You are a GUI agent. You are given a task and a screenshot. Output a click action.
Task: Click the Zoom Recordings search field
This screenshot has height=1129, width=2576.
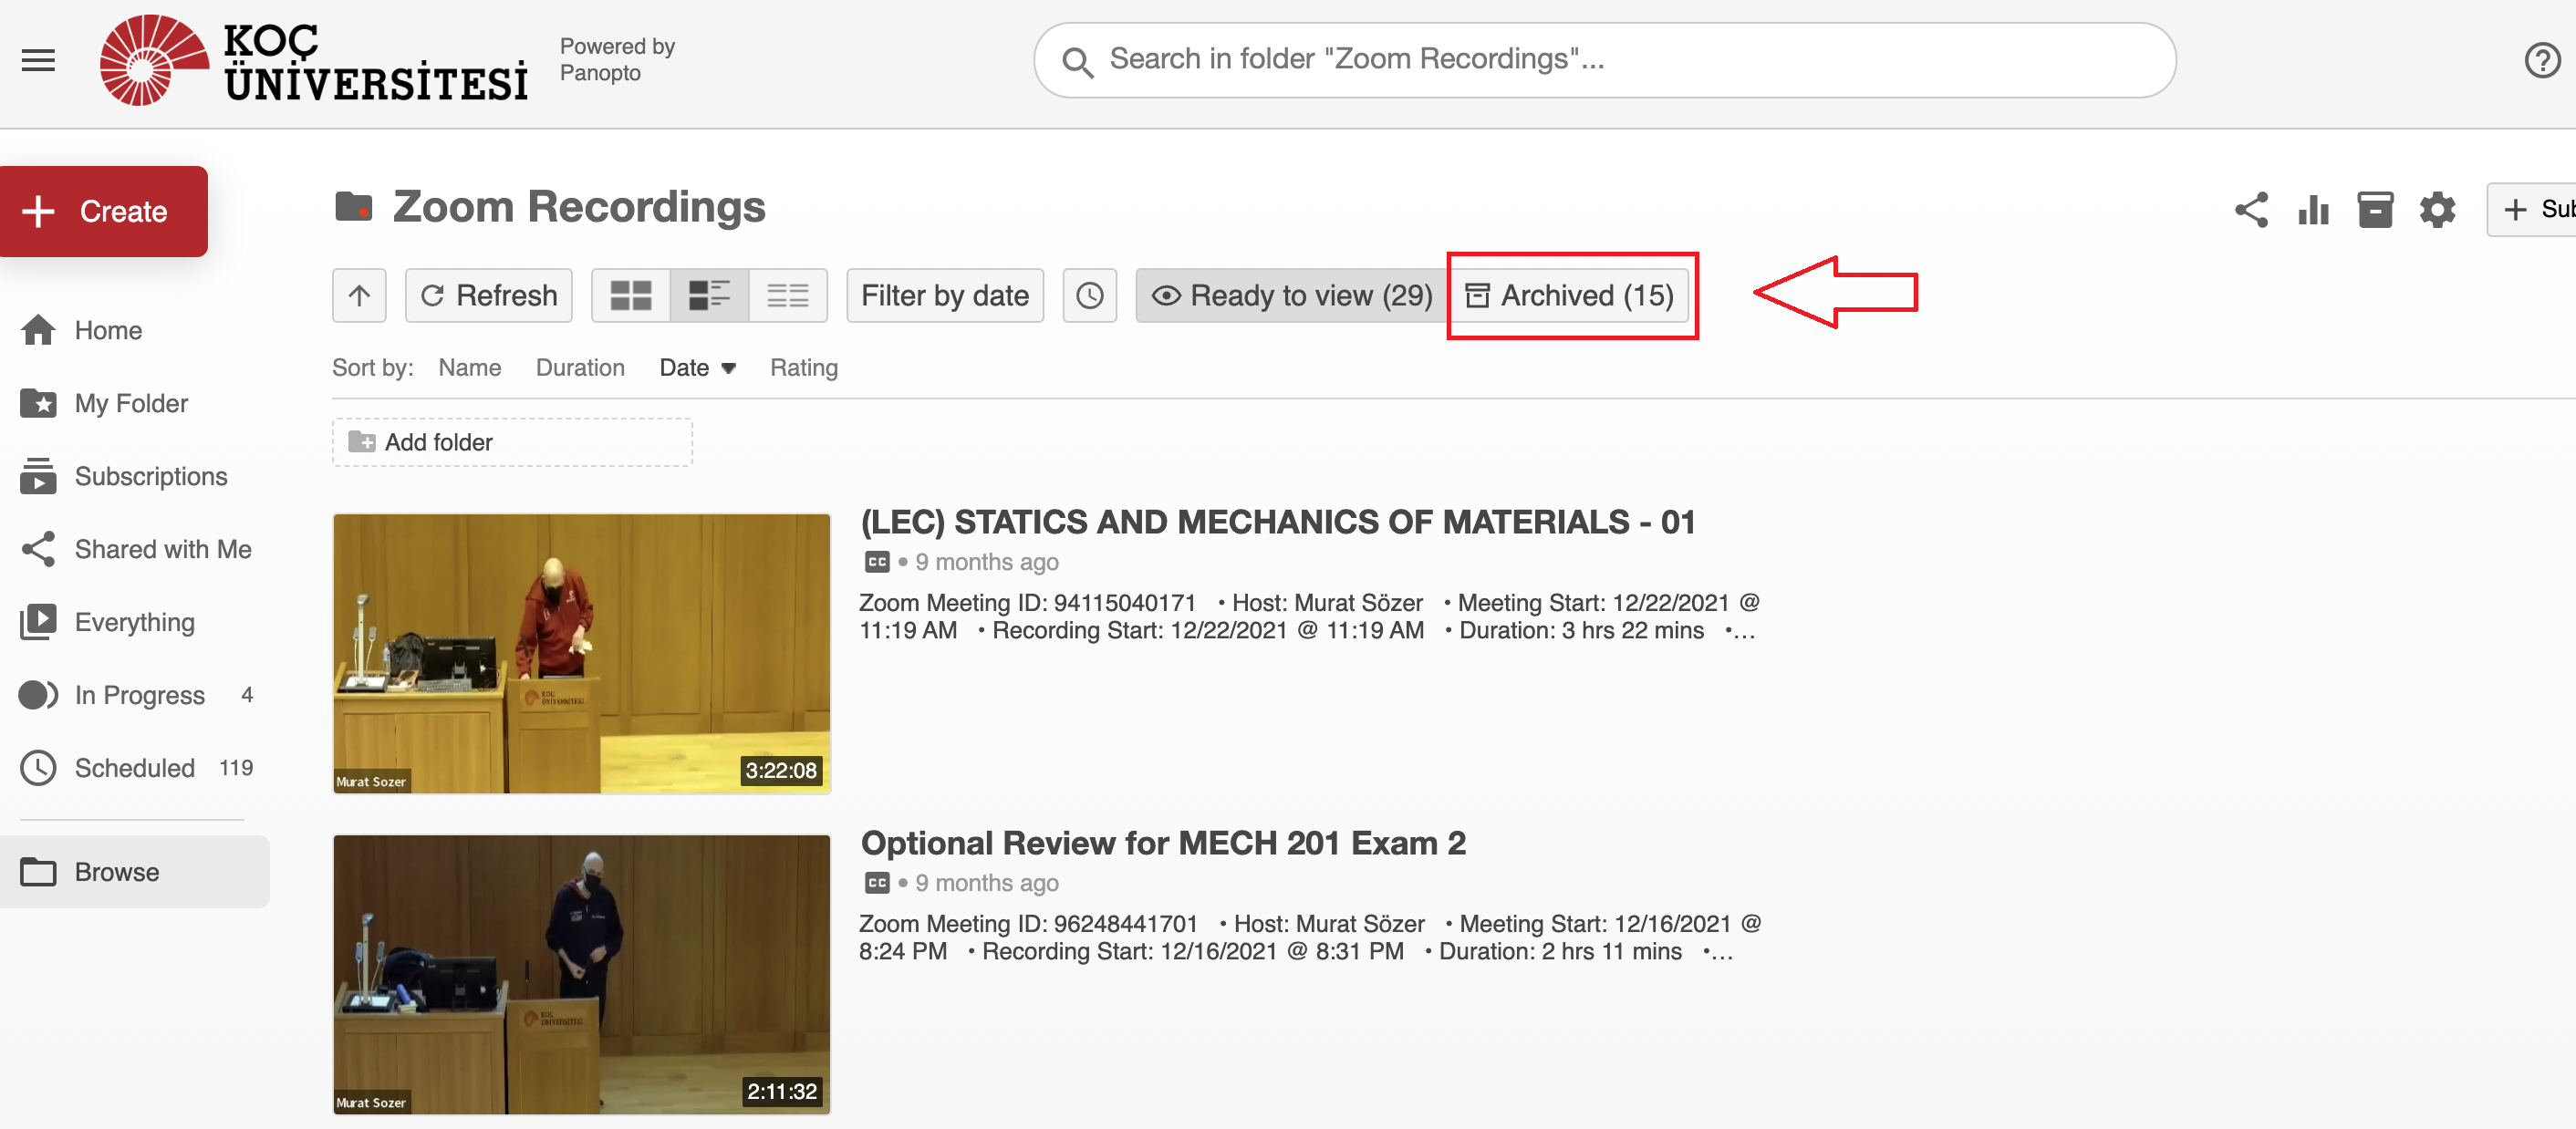click(x=1604, y=60)
